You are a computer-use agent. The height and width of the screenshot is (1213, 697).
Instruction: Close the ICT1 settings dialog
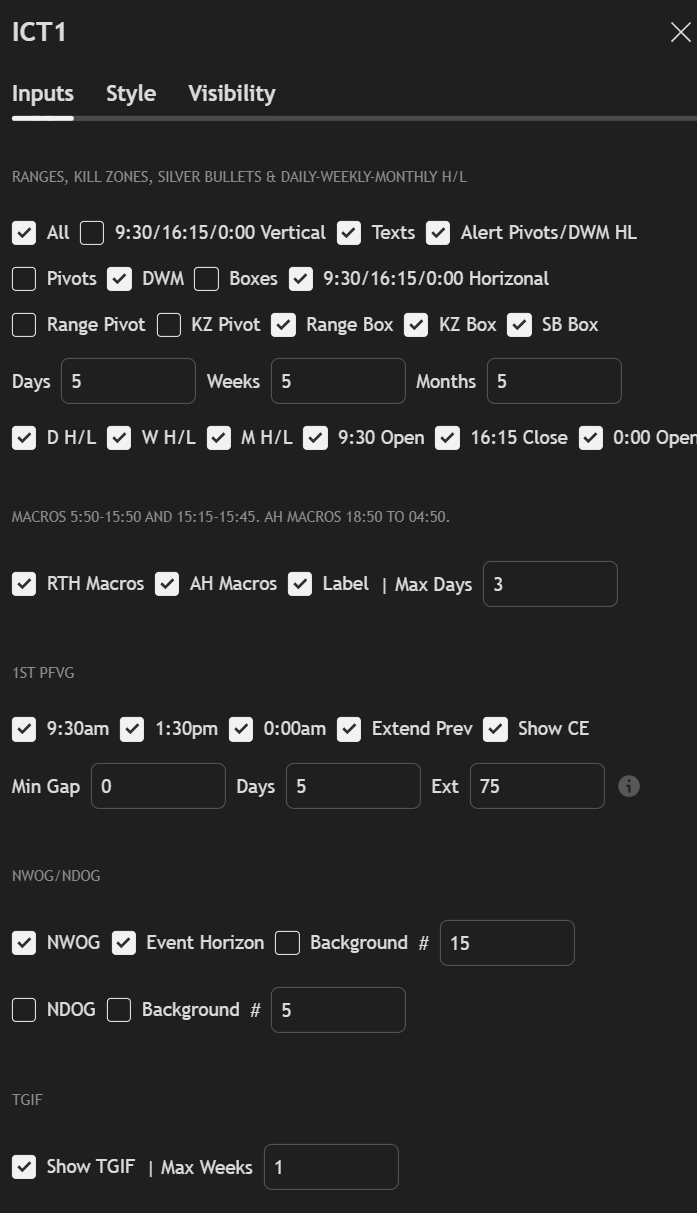click(x=680, y=33)
